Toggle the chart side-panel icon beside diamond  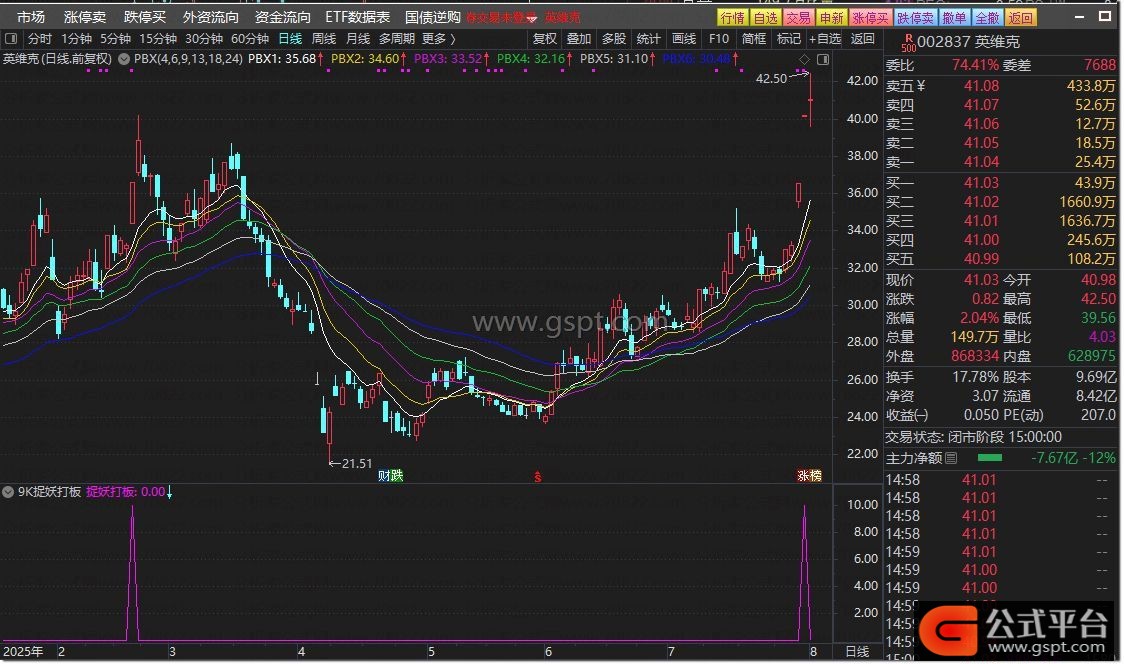(x=822, y=60)
